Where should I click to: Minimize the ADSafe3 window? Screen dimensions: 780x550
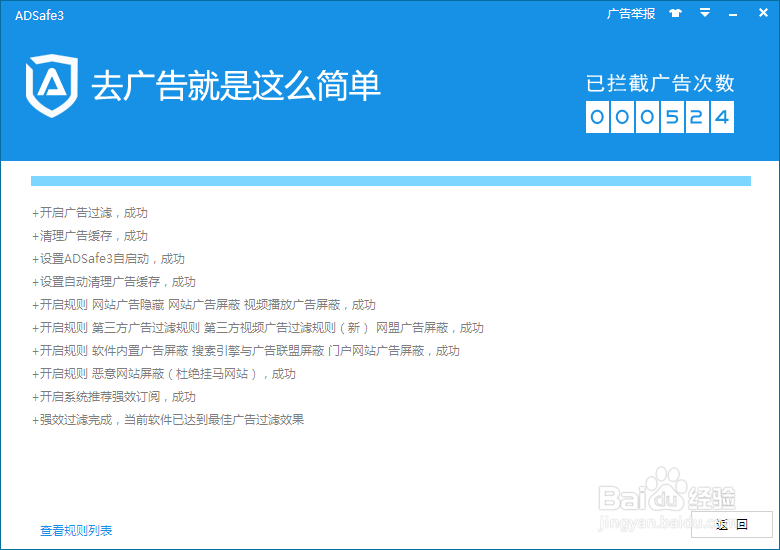tap(733, 14)
